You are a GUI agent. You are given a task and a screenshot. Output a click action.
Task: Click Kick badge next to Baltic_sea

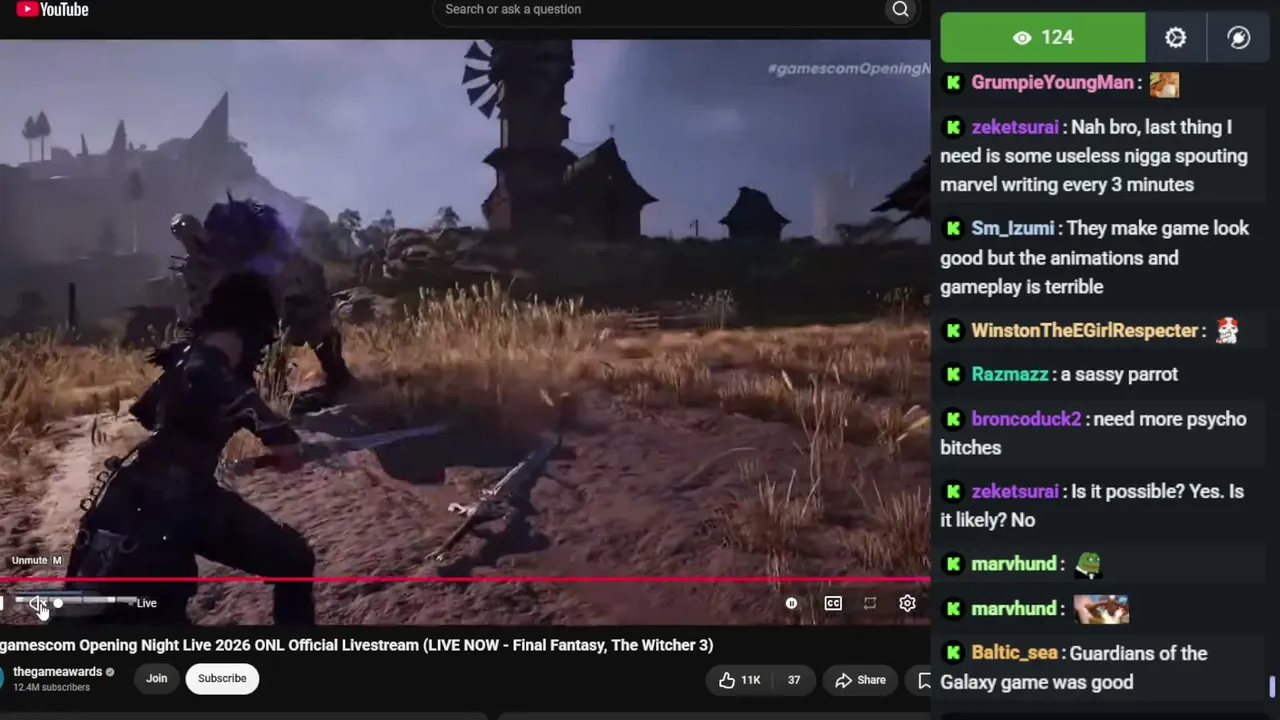953,653
